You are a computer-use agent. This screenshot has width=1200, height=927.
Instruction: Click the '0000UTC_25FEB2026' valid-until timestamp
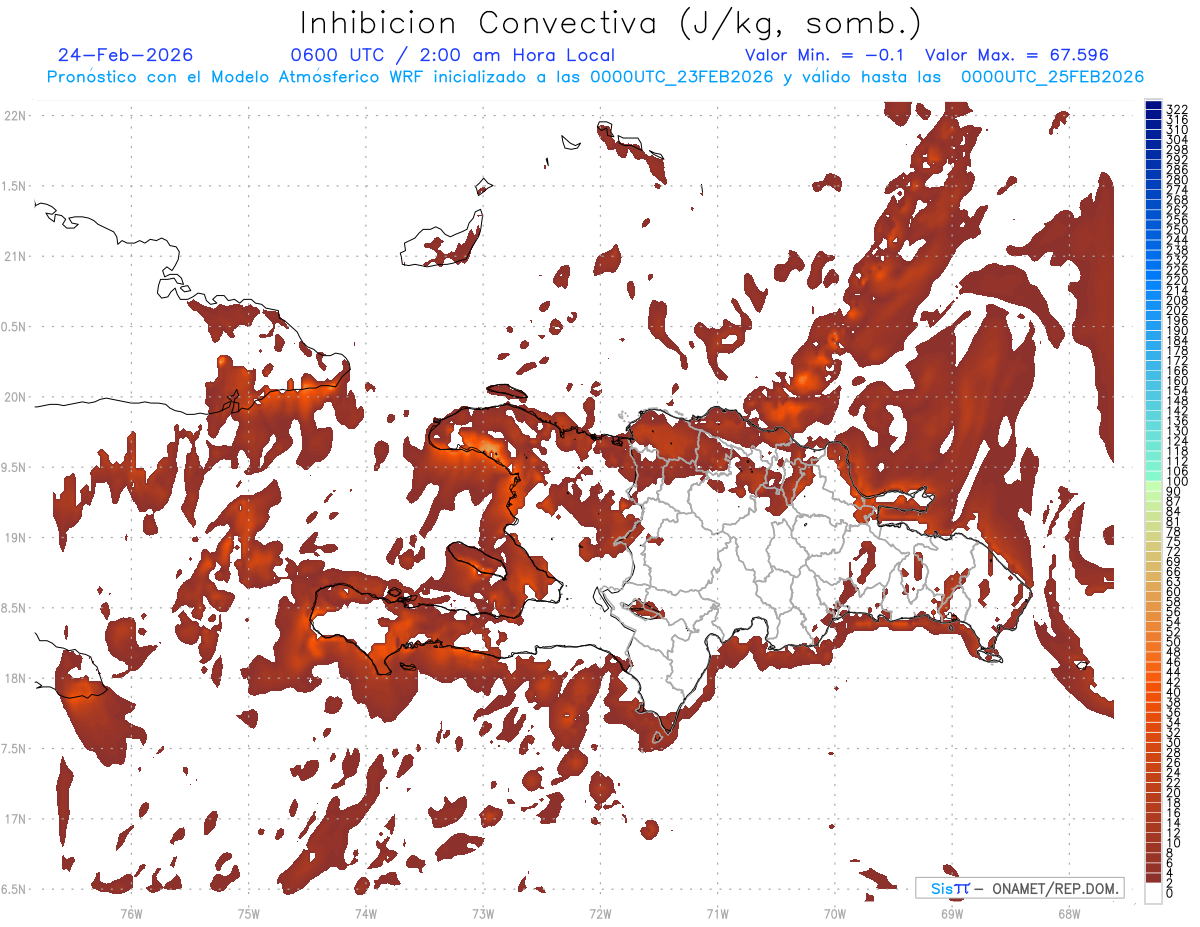(x=1052, y=77)
